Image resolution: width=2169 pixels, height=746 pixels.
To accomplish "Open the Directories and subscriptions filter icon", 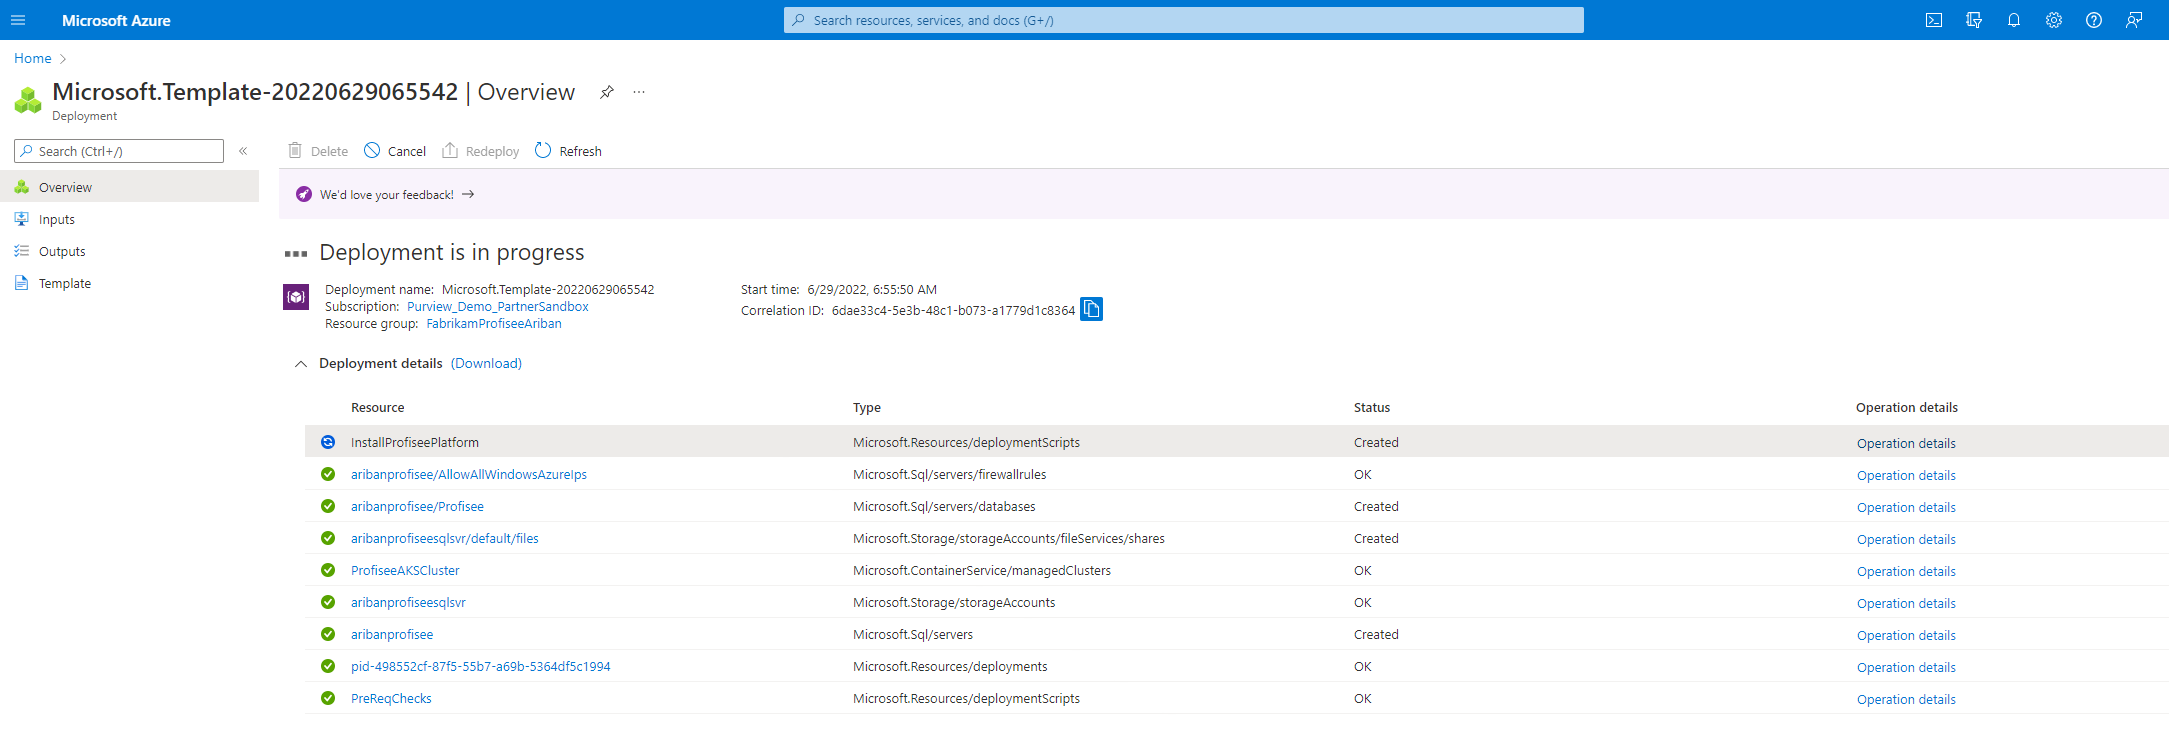I will (1974, 20).
